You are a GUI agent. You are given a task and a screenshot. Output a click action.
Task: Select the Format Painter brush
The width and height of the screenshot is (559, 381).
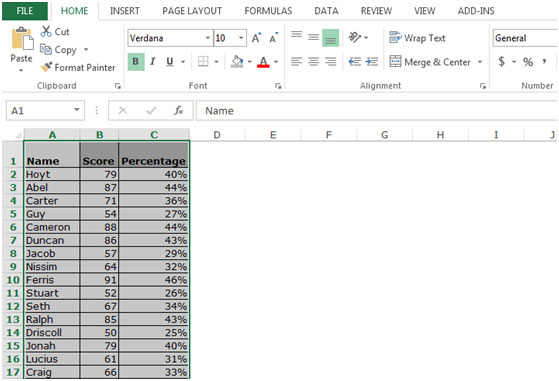[46, 67]
